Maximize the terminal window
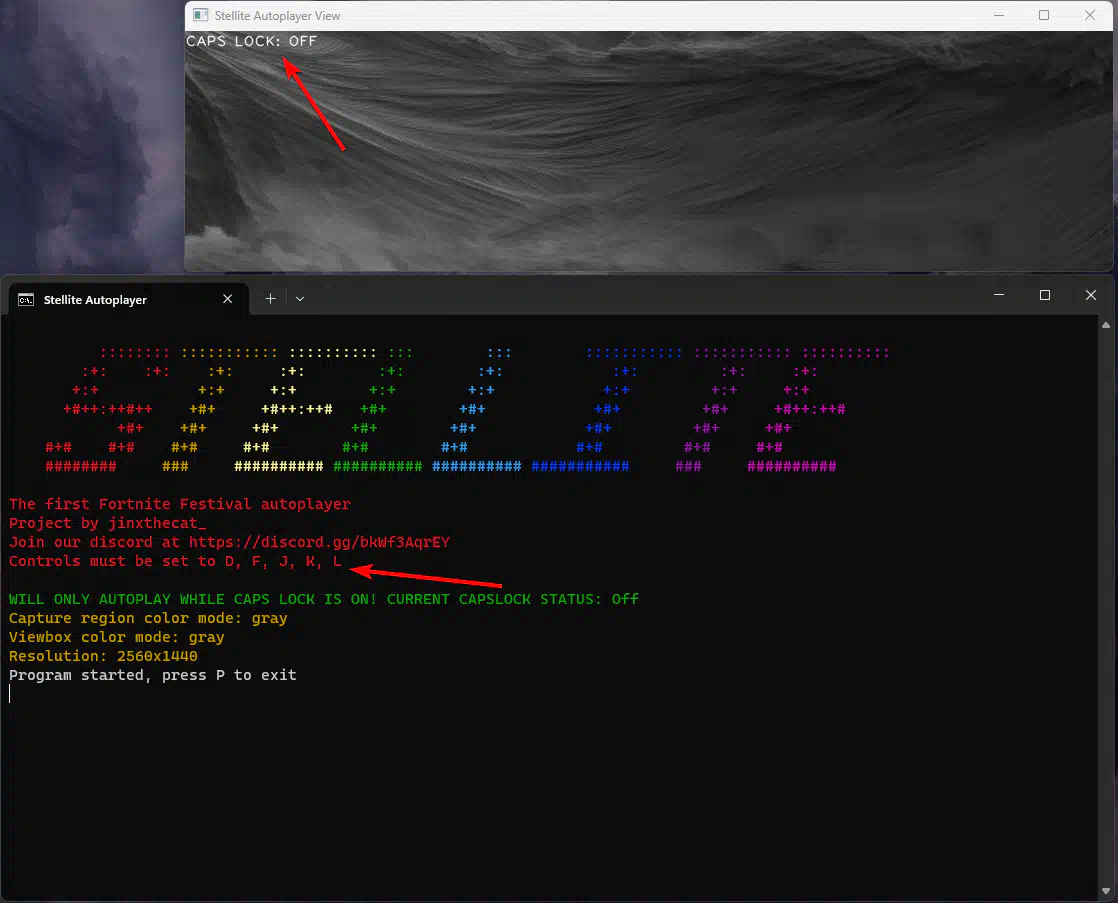Image resolution: width=1118 pixels, height=903 pixels. 1044,295
